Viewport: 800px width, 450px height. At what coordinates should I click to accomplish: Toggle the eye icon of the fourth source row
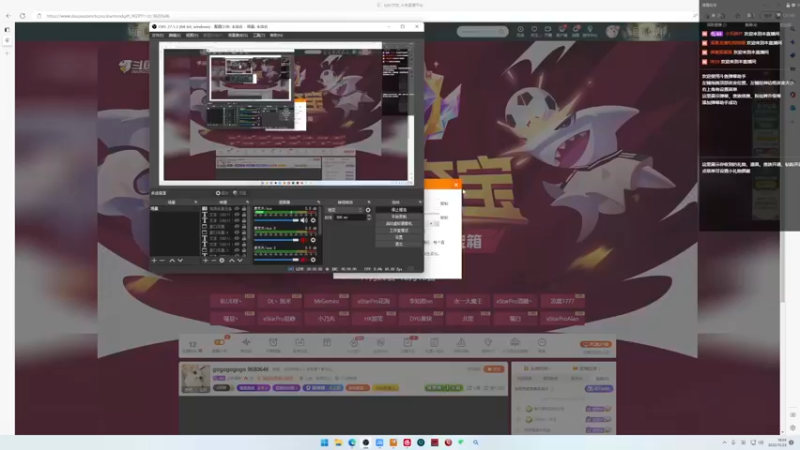point(237,226)
